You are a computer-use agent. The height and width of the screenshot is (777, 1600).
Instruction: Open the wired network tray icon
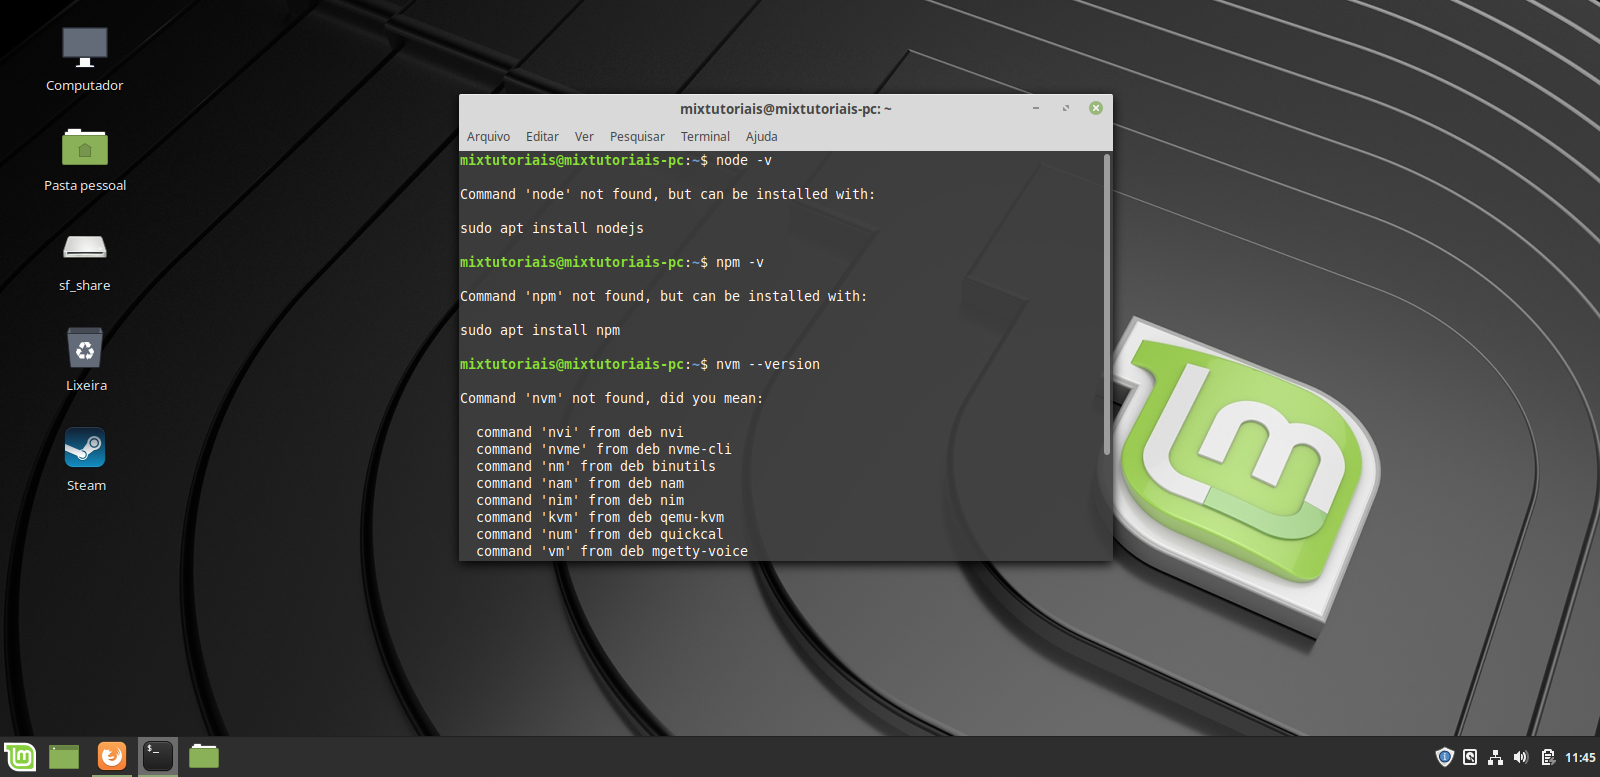1495,757
